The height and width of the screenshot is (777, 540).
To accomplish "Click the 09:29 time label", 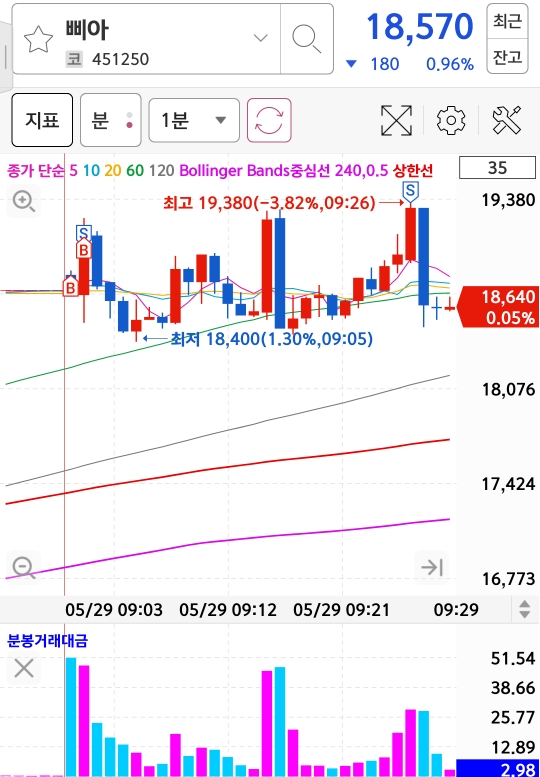I will coord(456,610).
